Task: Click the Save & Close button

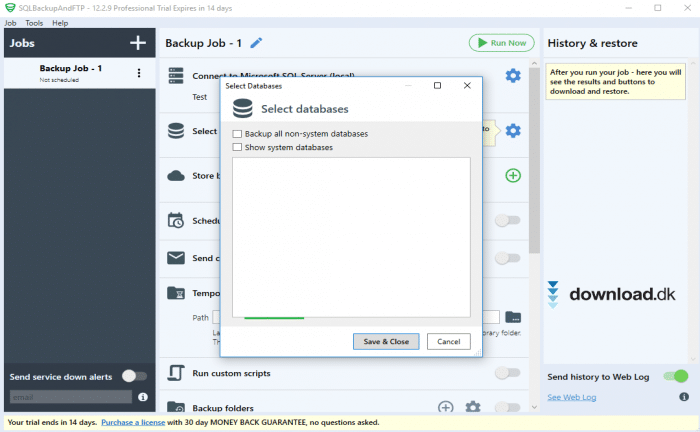Action: 386,341
